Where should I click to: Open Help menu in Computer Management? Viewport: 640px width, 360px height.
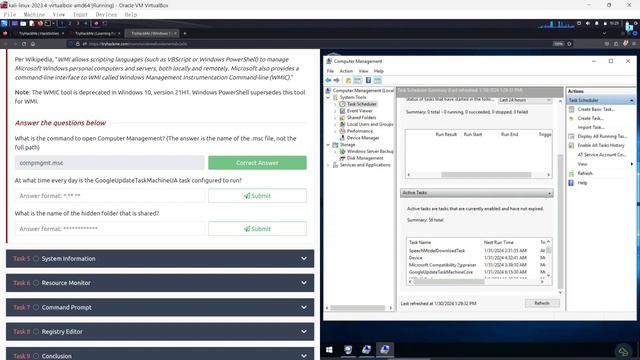click(379, 71)
